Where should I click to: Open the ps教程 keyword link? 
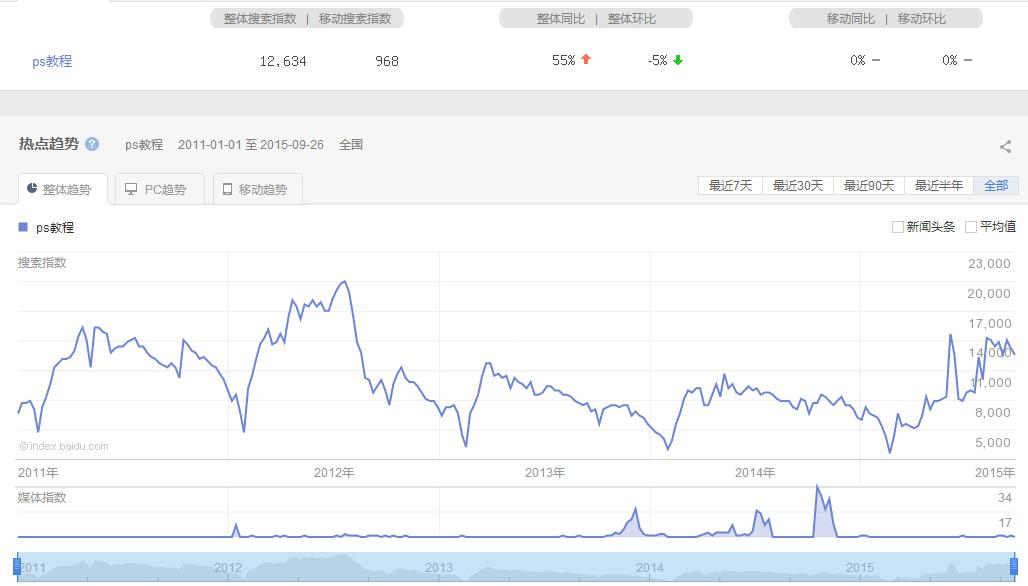coord(52,61)
